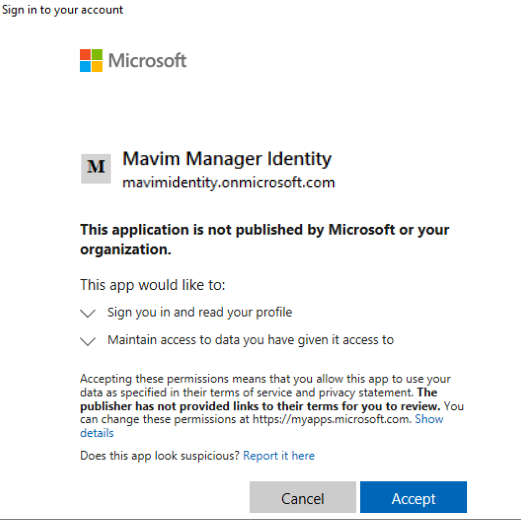Click the 'Sign in to your account' window title
Screen dimensions: 521x520
click(x=62, y=10)
